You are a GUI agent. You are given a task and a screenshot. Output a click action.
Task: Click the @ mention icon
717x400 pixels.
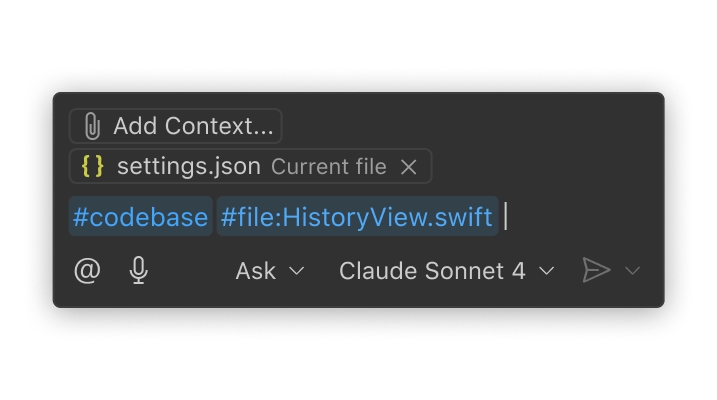click(x=88, y=270)
